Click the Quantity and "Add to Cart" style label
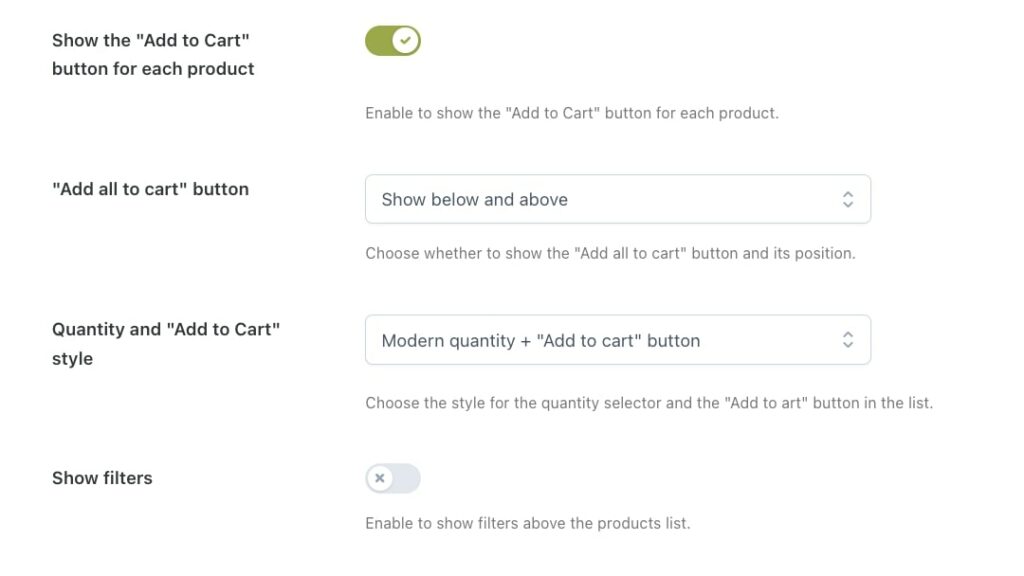This screenshot has width=1024, height=576. [x=165, y=343]
